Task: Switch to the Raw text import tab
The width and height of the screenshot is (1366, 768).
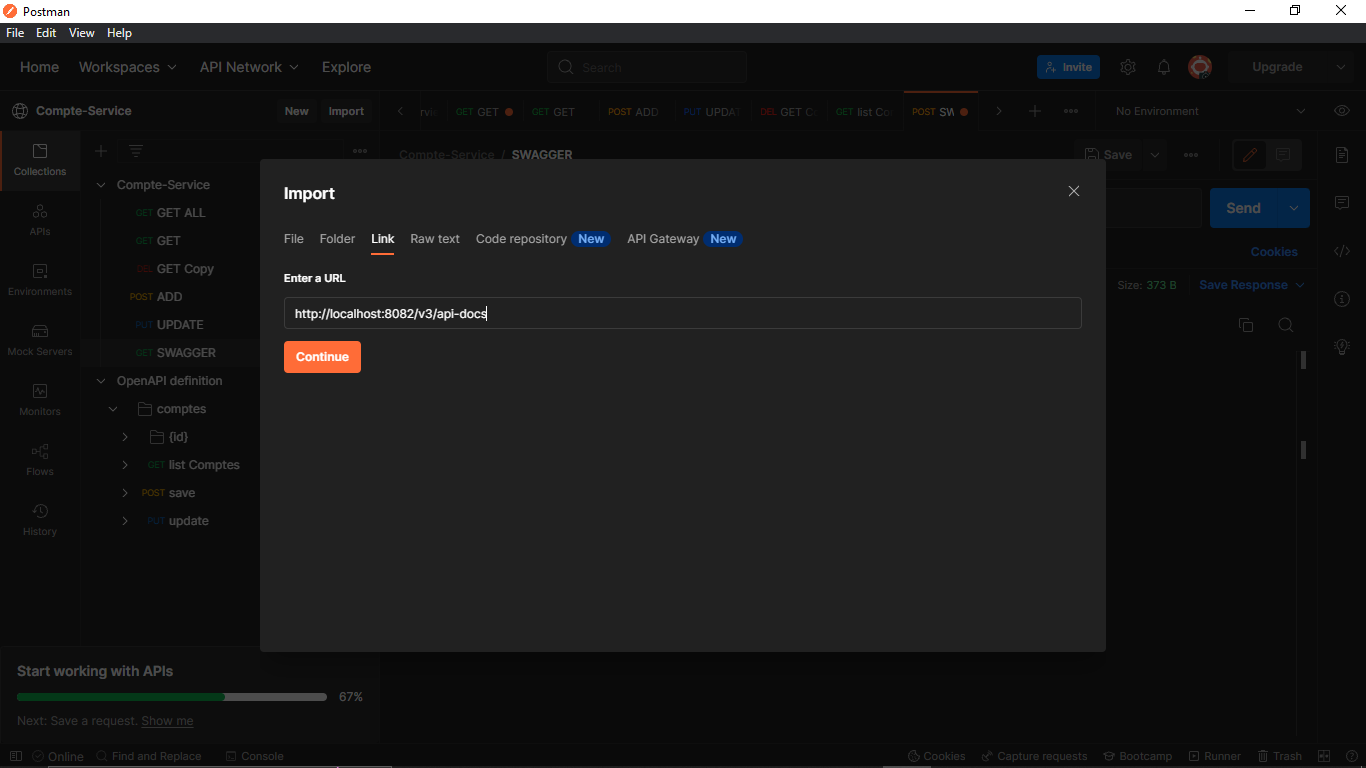Action: click(x=434, y=239)
